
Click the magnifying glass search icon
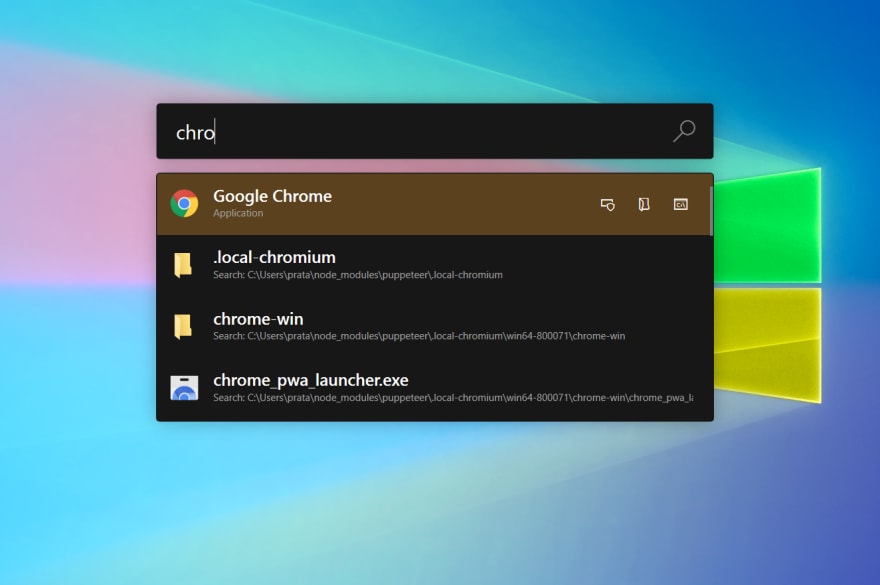click(x=684, y=131)
